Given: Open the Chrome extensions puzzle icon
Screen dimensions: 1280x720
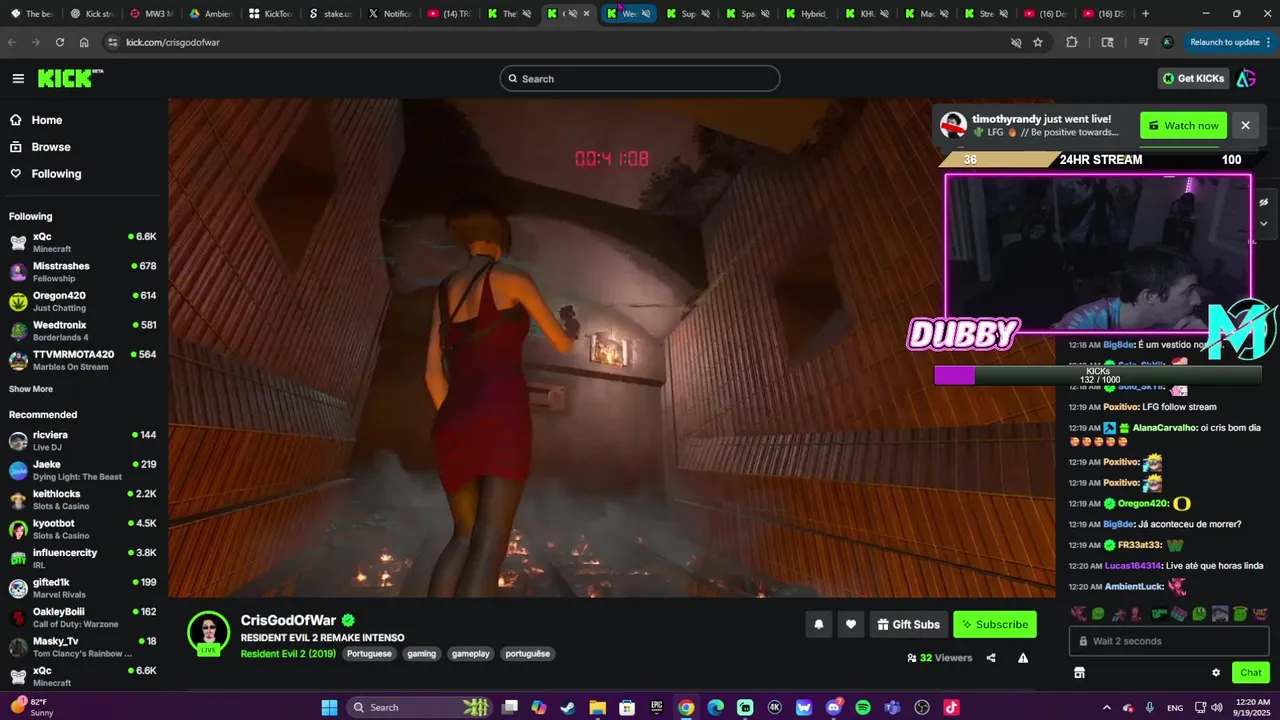Looking at the screenshot, I should point(1072,42).
